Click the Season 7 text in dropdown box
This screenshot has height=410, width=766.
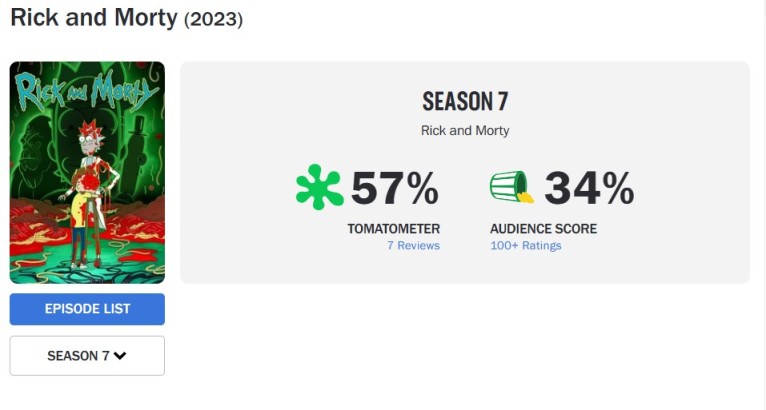[78, 356]
